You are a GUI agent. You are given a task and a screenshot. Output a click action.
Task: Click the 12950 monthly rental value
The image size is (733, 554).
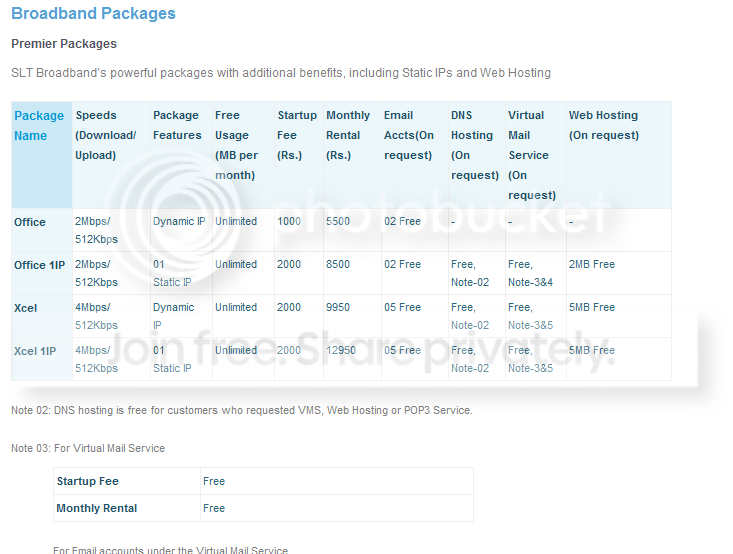pyautogui.click(x=341, y=350)
